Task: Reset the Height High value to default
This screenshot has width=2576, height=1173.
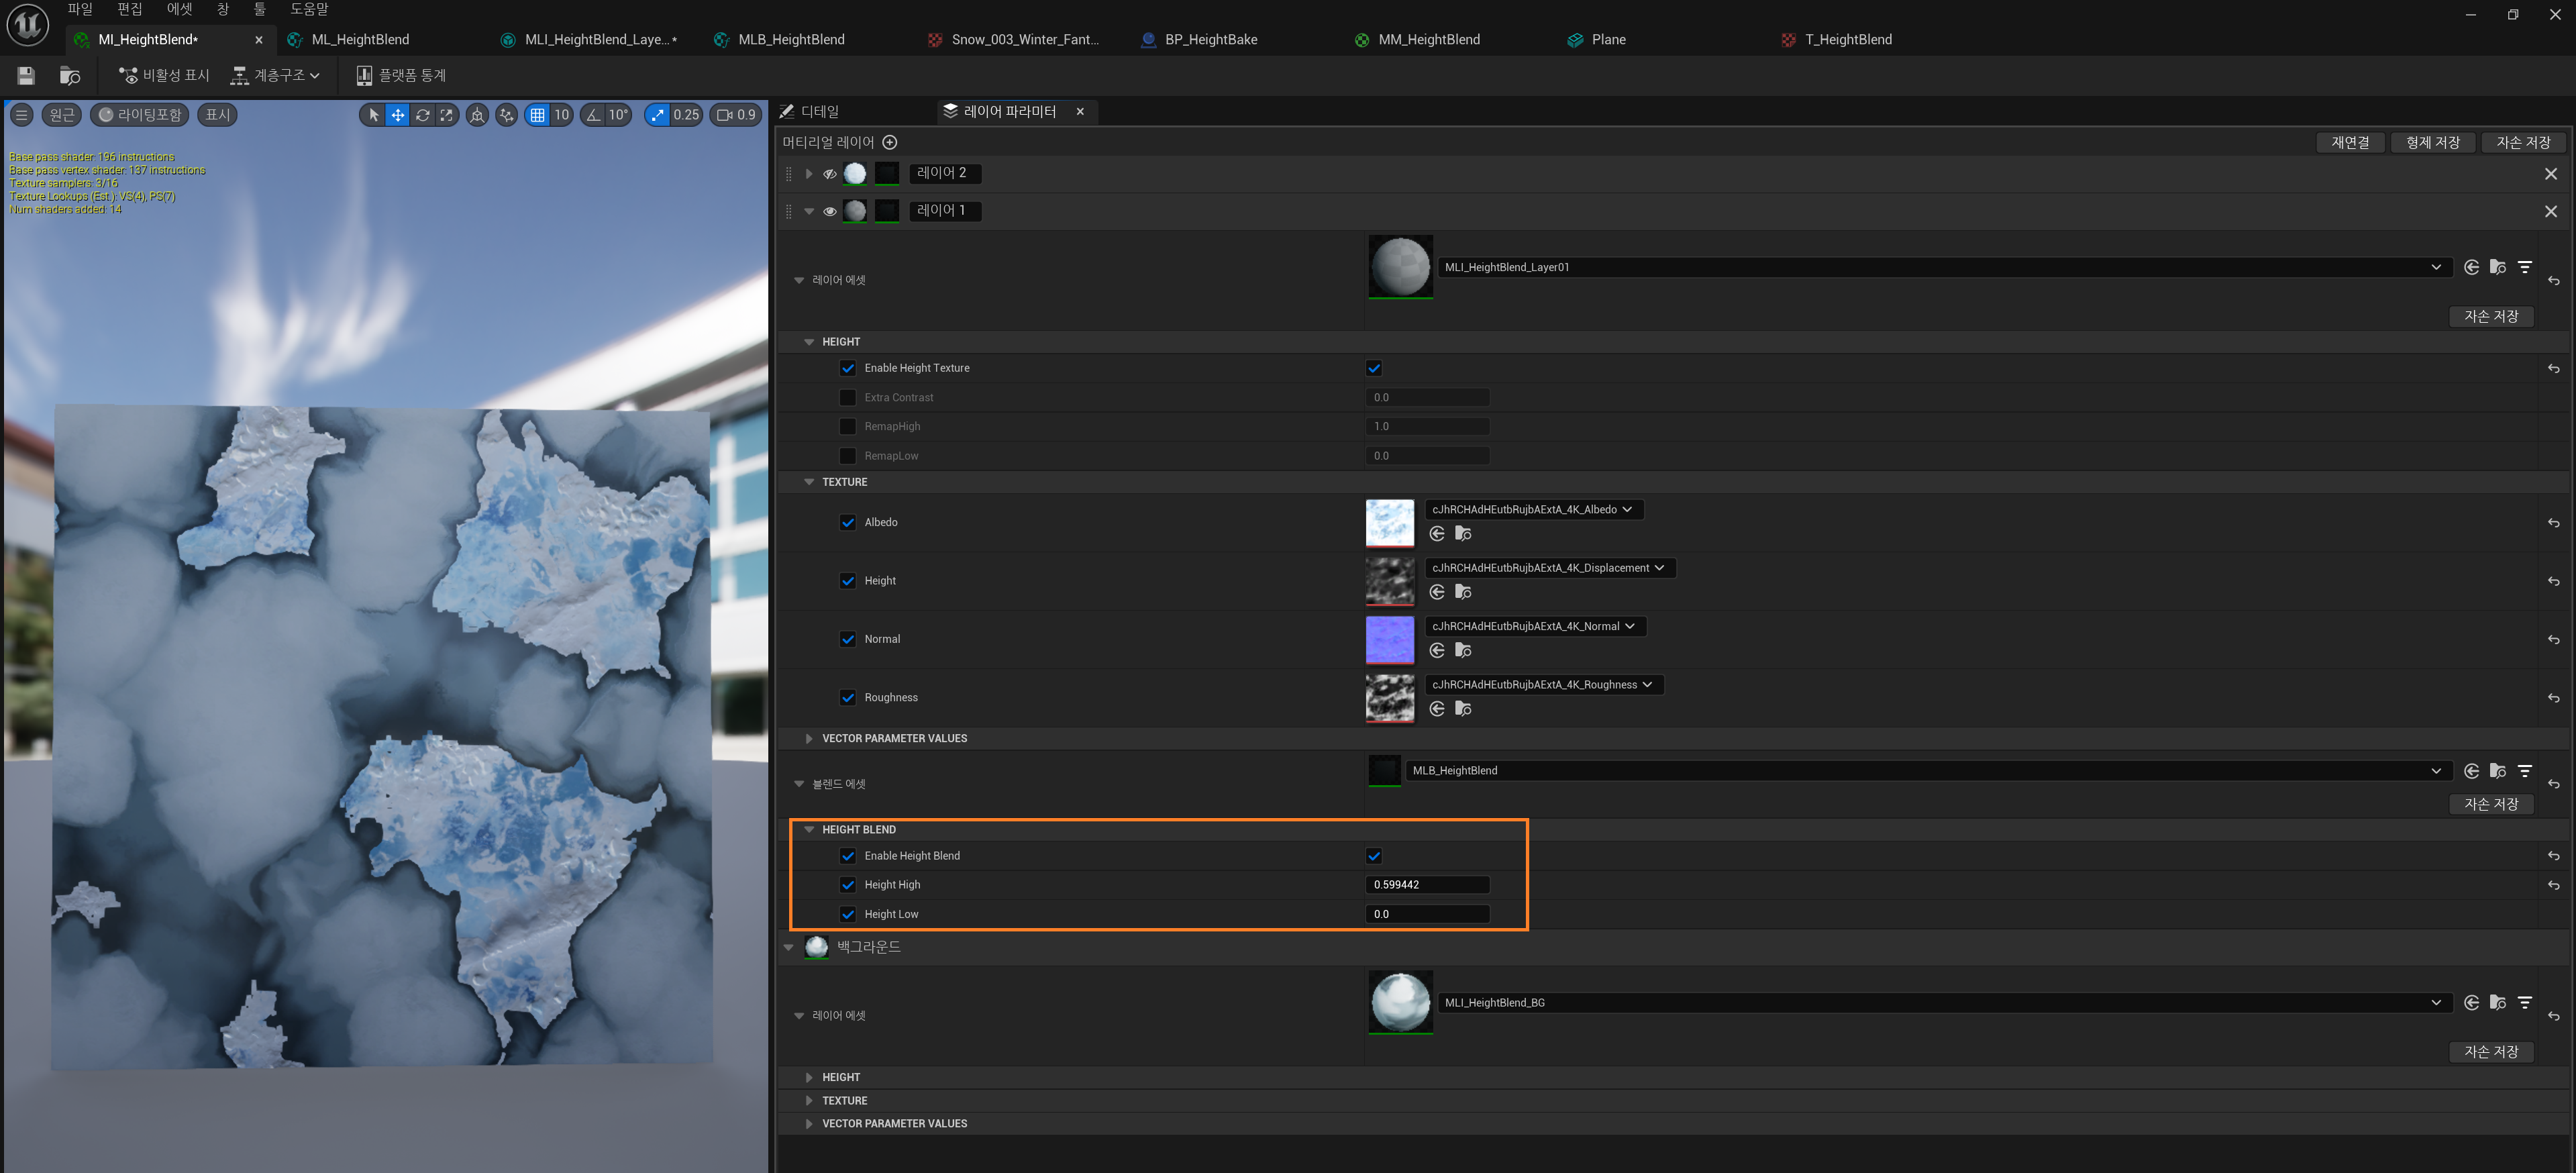Action: click(x=2553, y=885)
